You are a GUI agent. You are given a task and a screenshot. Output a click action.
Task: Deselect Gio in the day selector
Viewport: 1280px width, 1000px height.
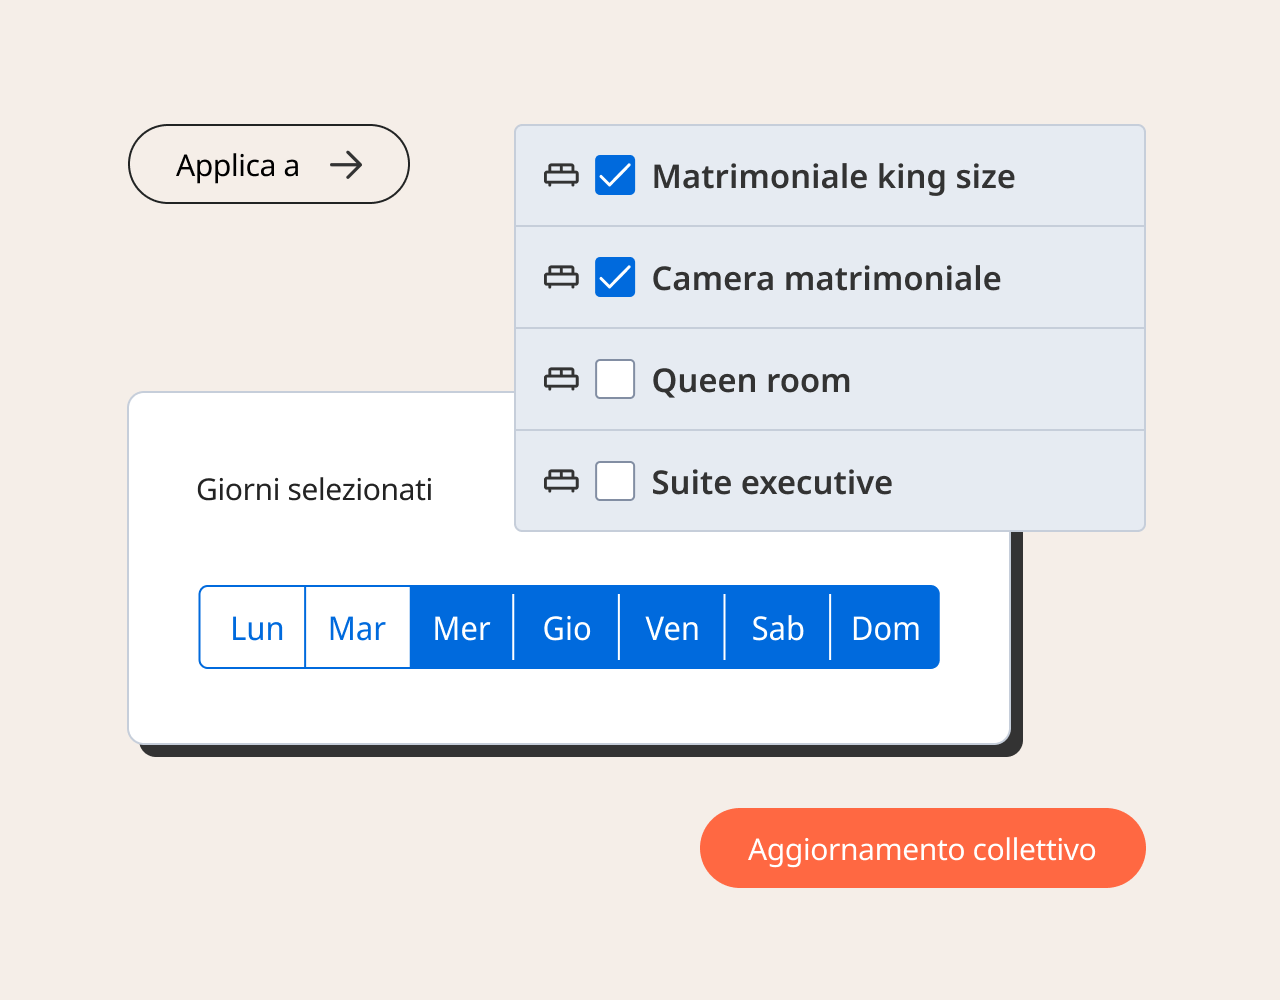[567, 628]
